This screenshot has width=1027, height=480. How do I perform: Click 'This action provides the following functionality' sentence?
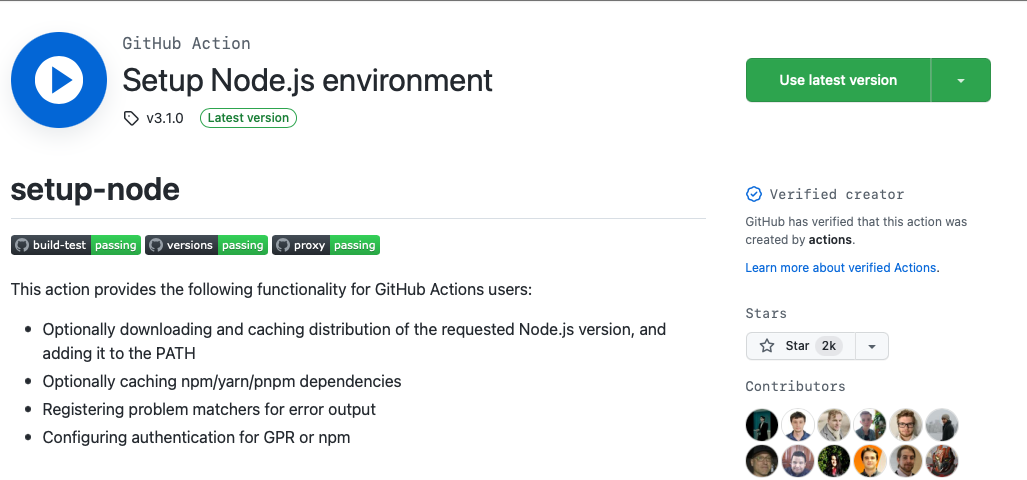tap(271, 289)
